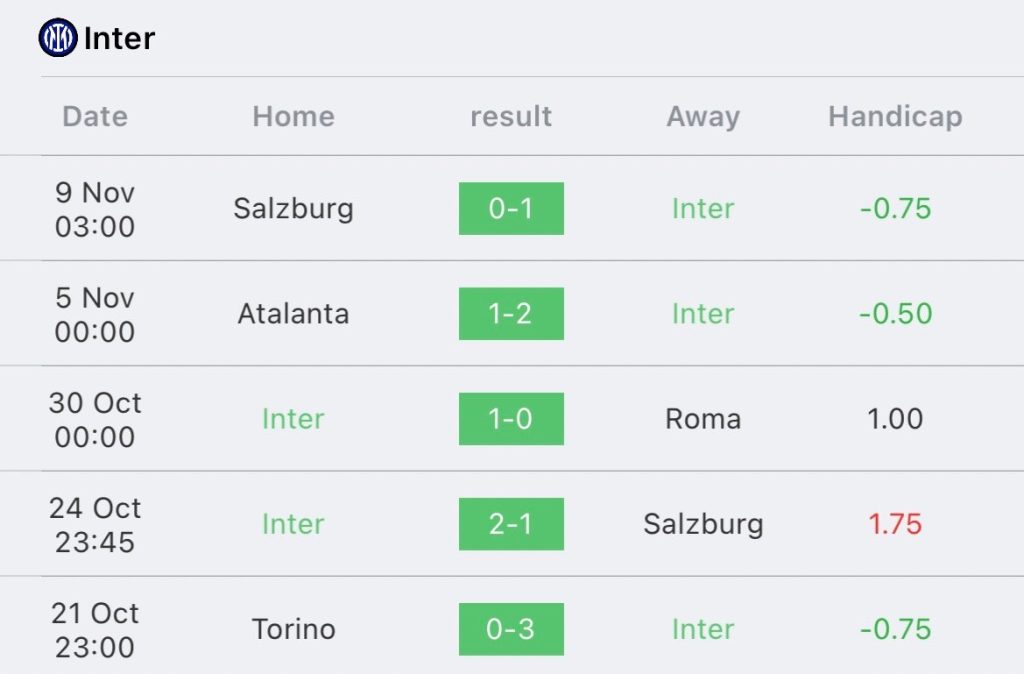Select the 24 Oct 23:45 date cell
This screenshot has height=674, width=1024.
click(x=95, y=524)
